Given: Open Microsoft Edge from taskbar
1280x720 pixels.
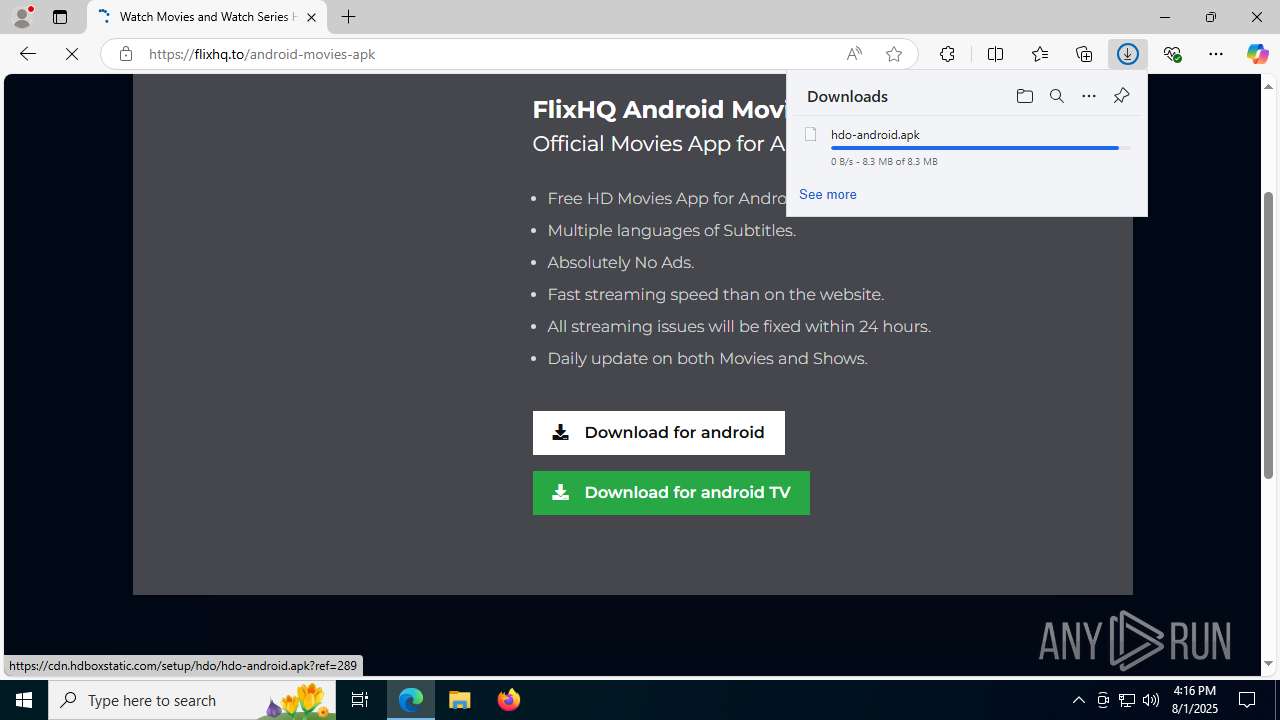Looking at the screenshot, I should click(x=411, y=700).
